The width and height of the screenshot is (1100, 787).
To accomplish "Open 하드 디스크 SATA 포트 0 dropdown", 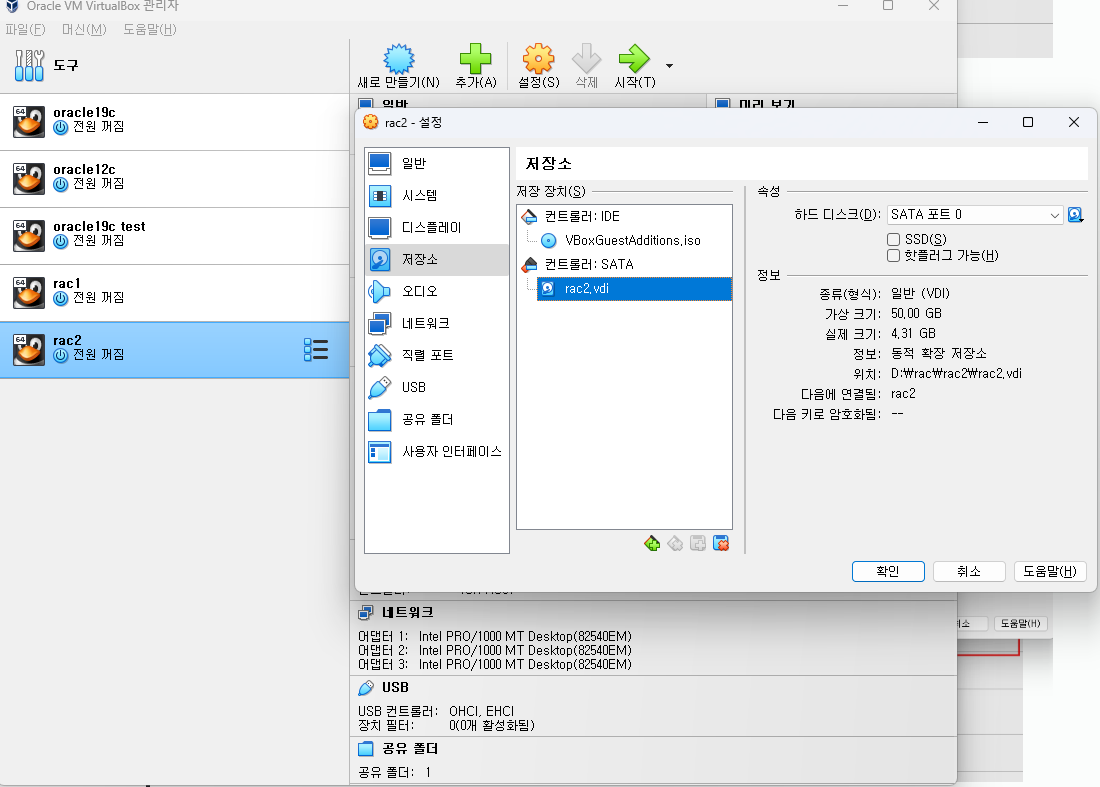I will pyautogui.click(x=975, y=215).
